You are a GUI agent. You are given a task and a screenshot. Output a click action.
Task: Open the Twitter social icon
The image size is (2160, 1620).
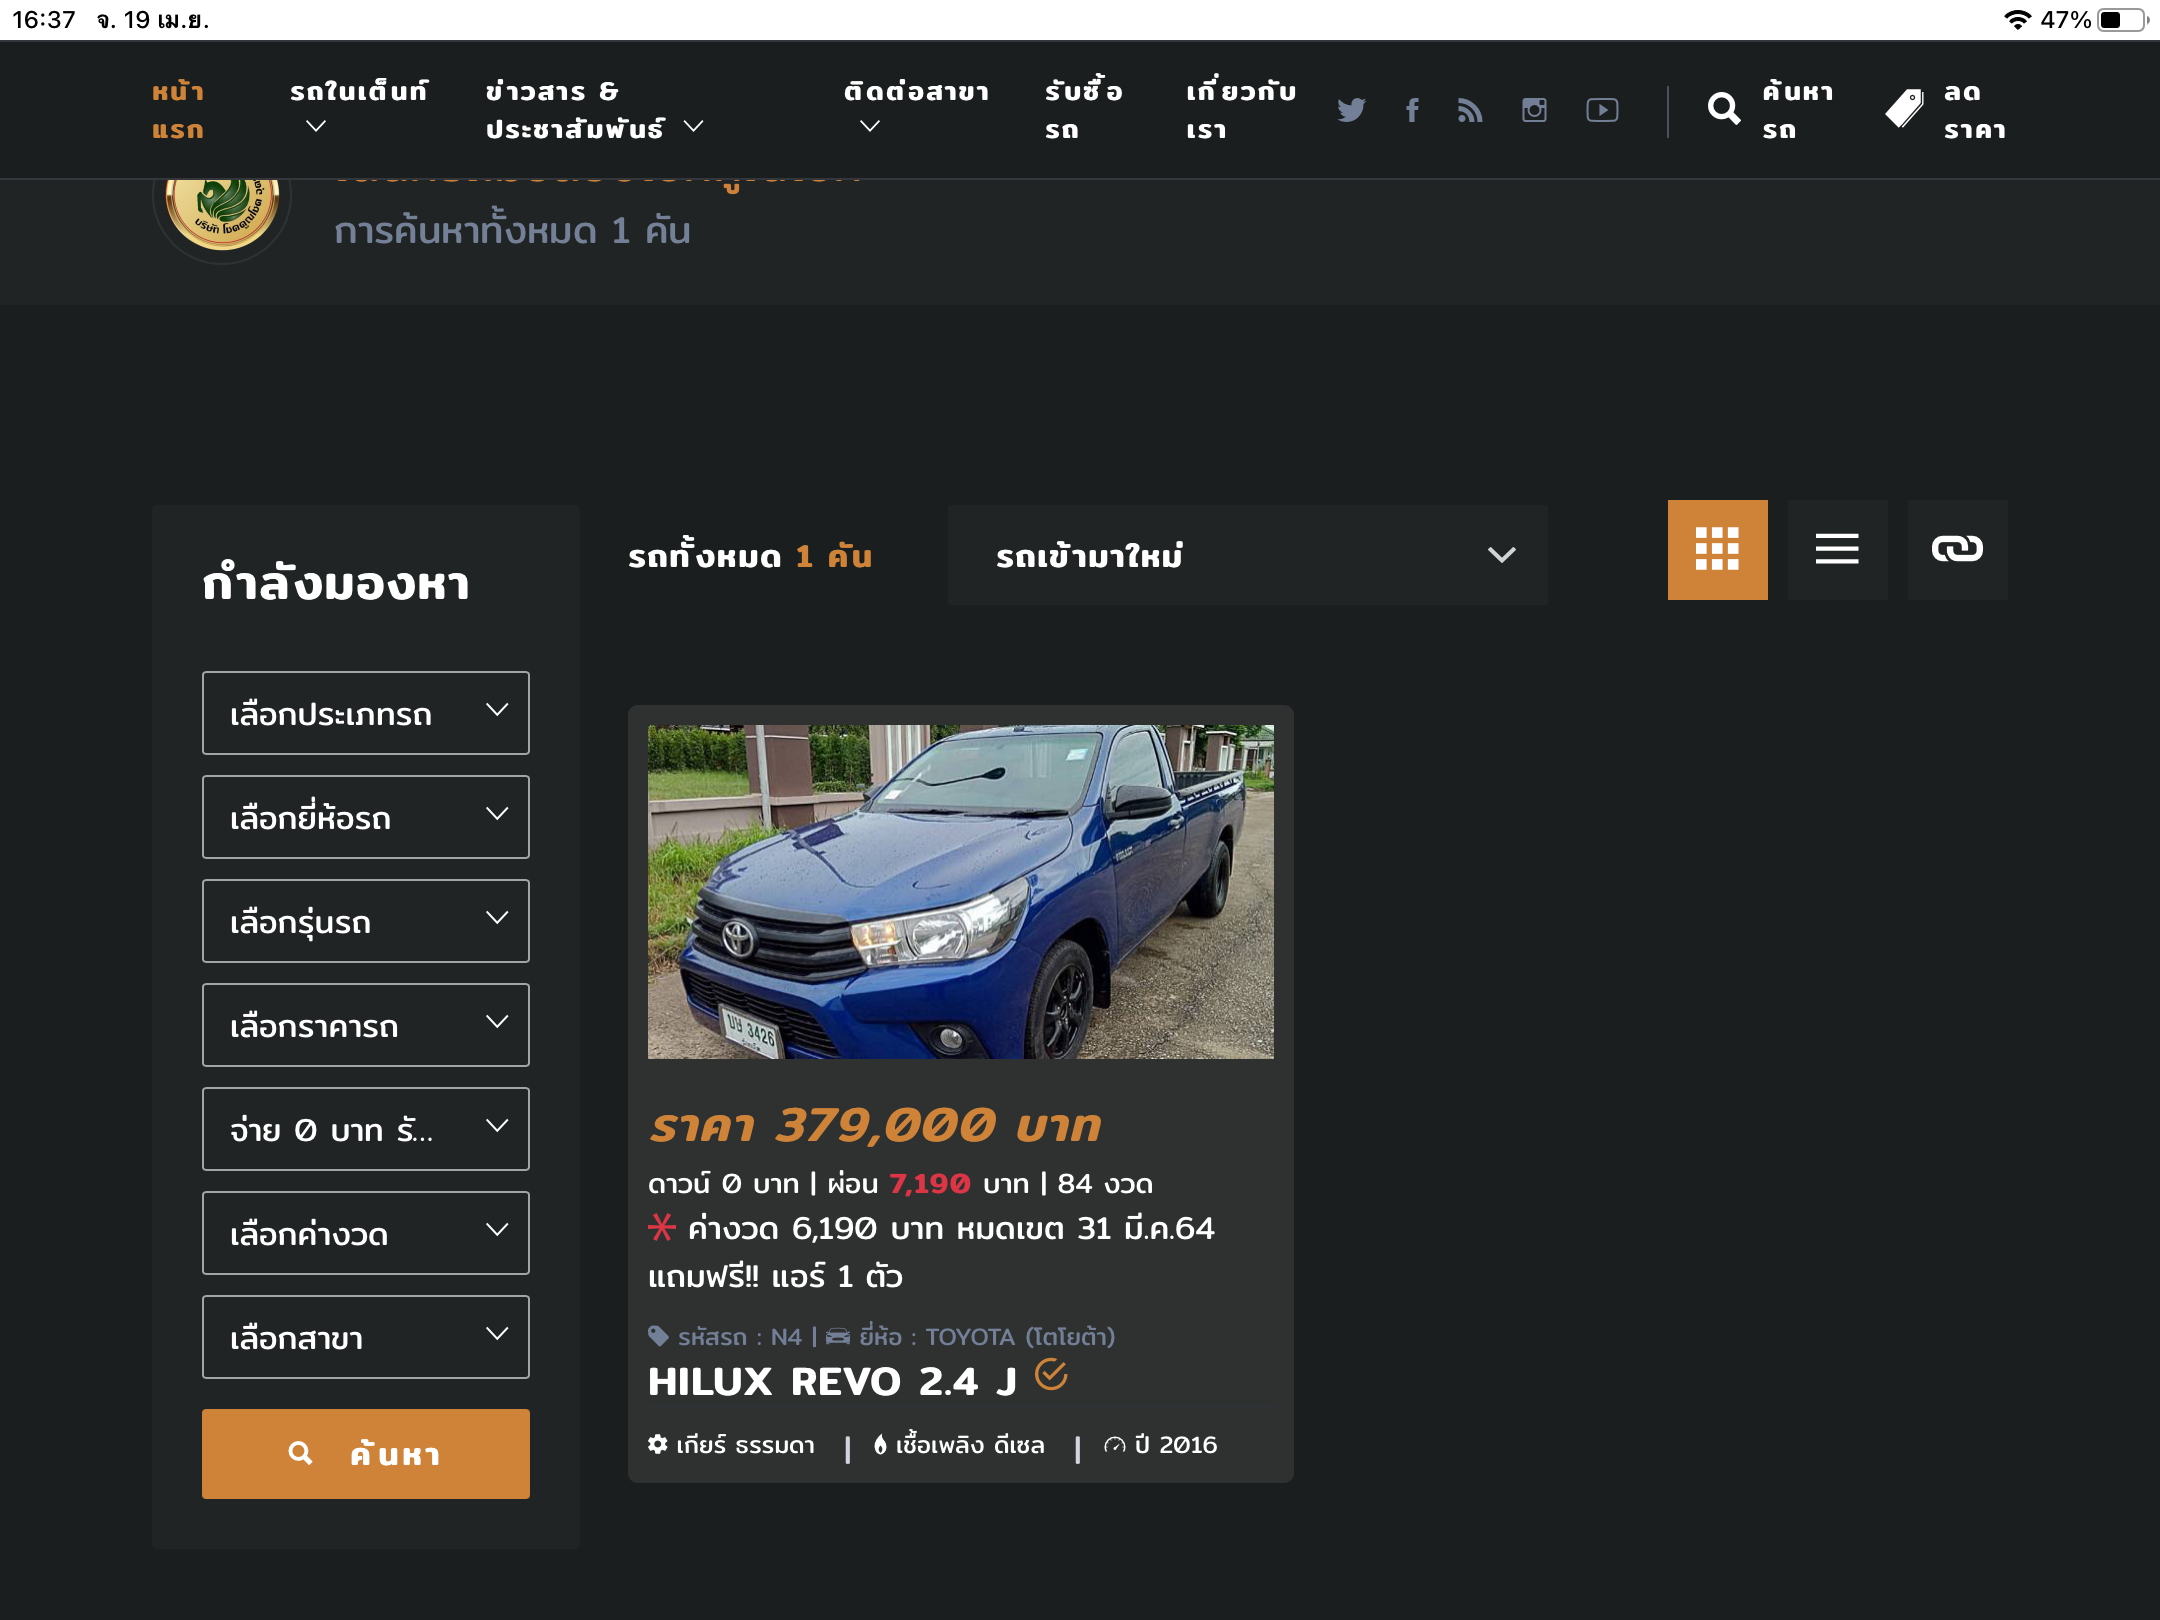click(1351, 110)
